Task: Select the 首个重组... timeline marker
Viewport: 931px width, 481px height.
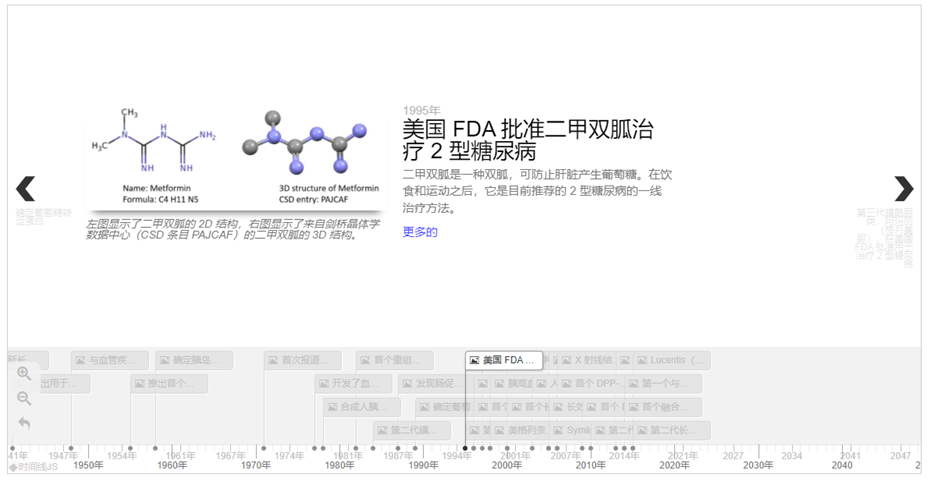Action: 395,360
